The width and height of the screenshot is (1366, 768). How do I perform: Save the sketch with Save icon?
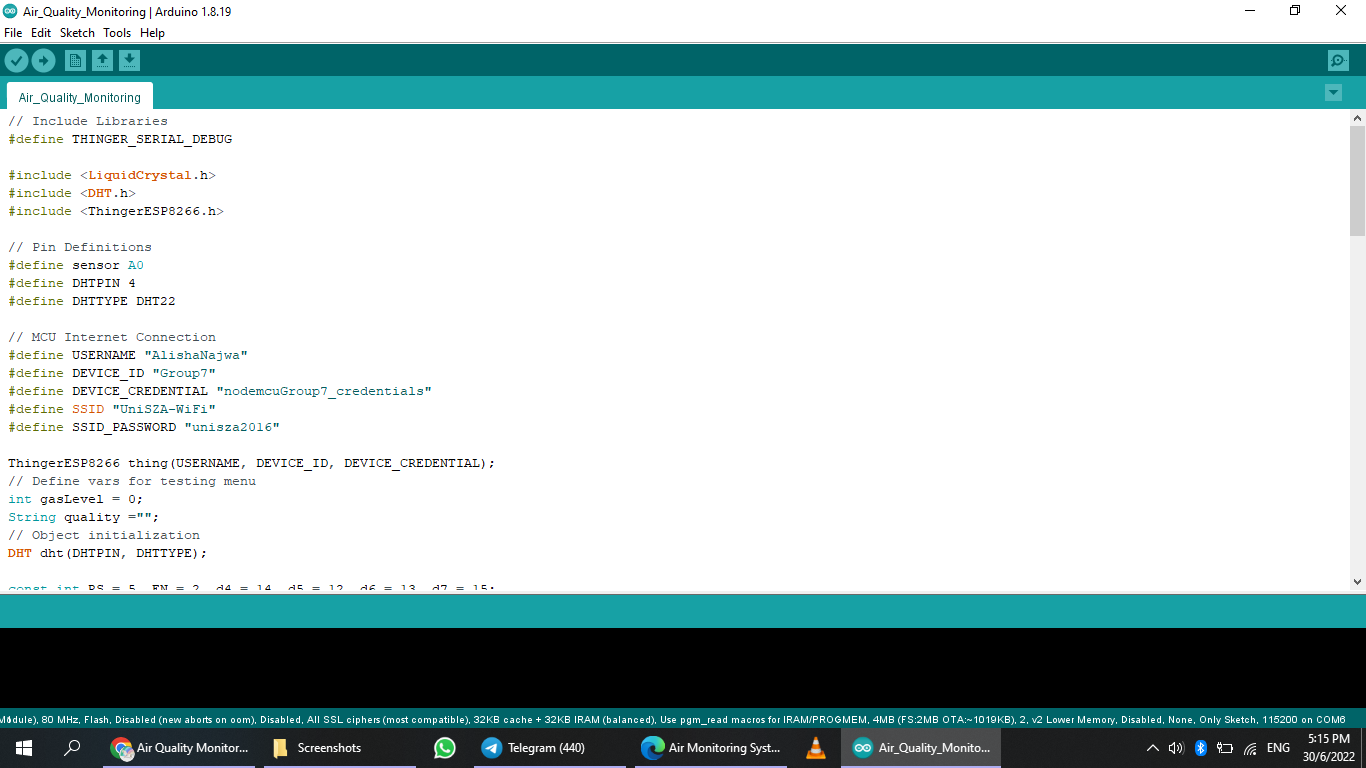129,61
